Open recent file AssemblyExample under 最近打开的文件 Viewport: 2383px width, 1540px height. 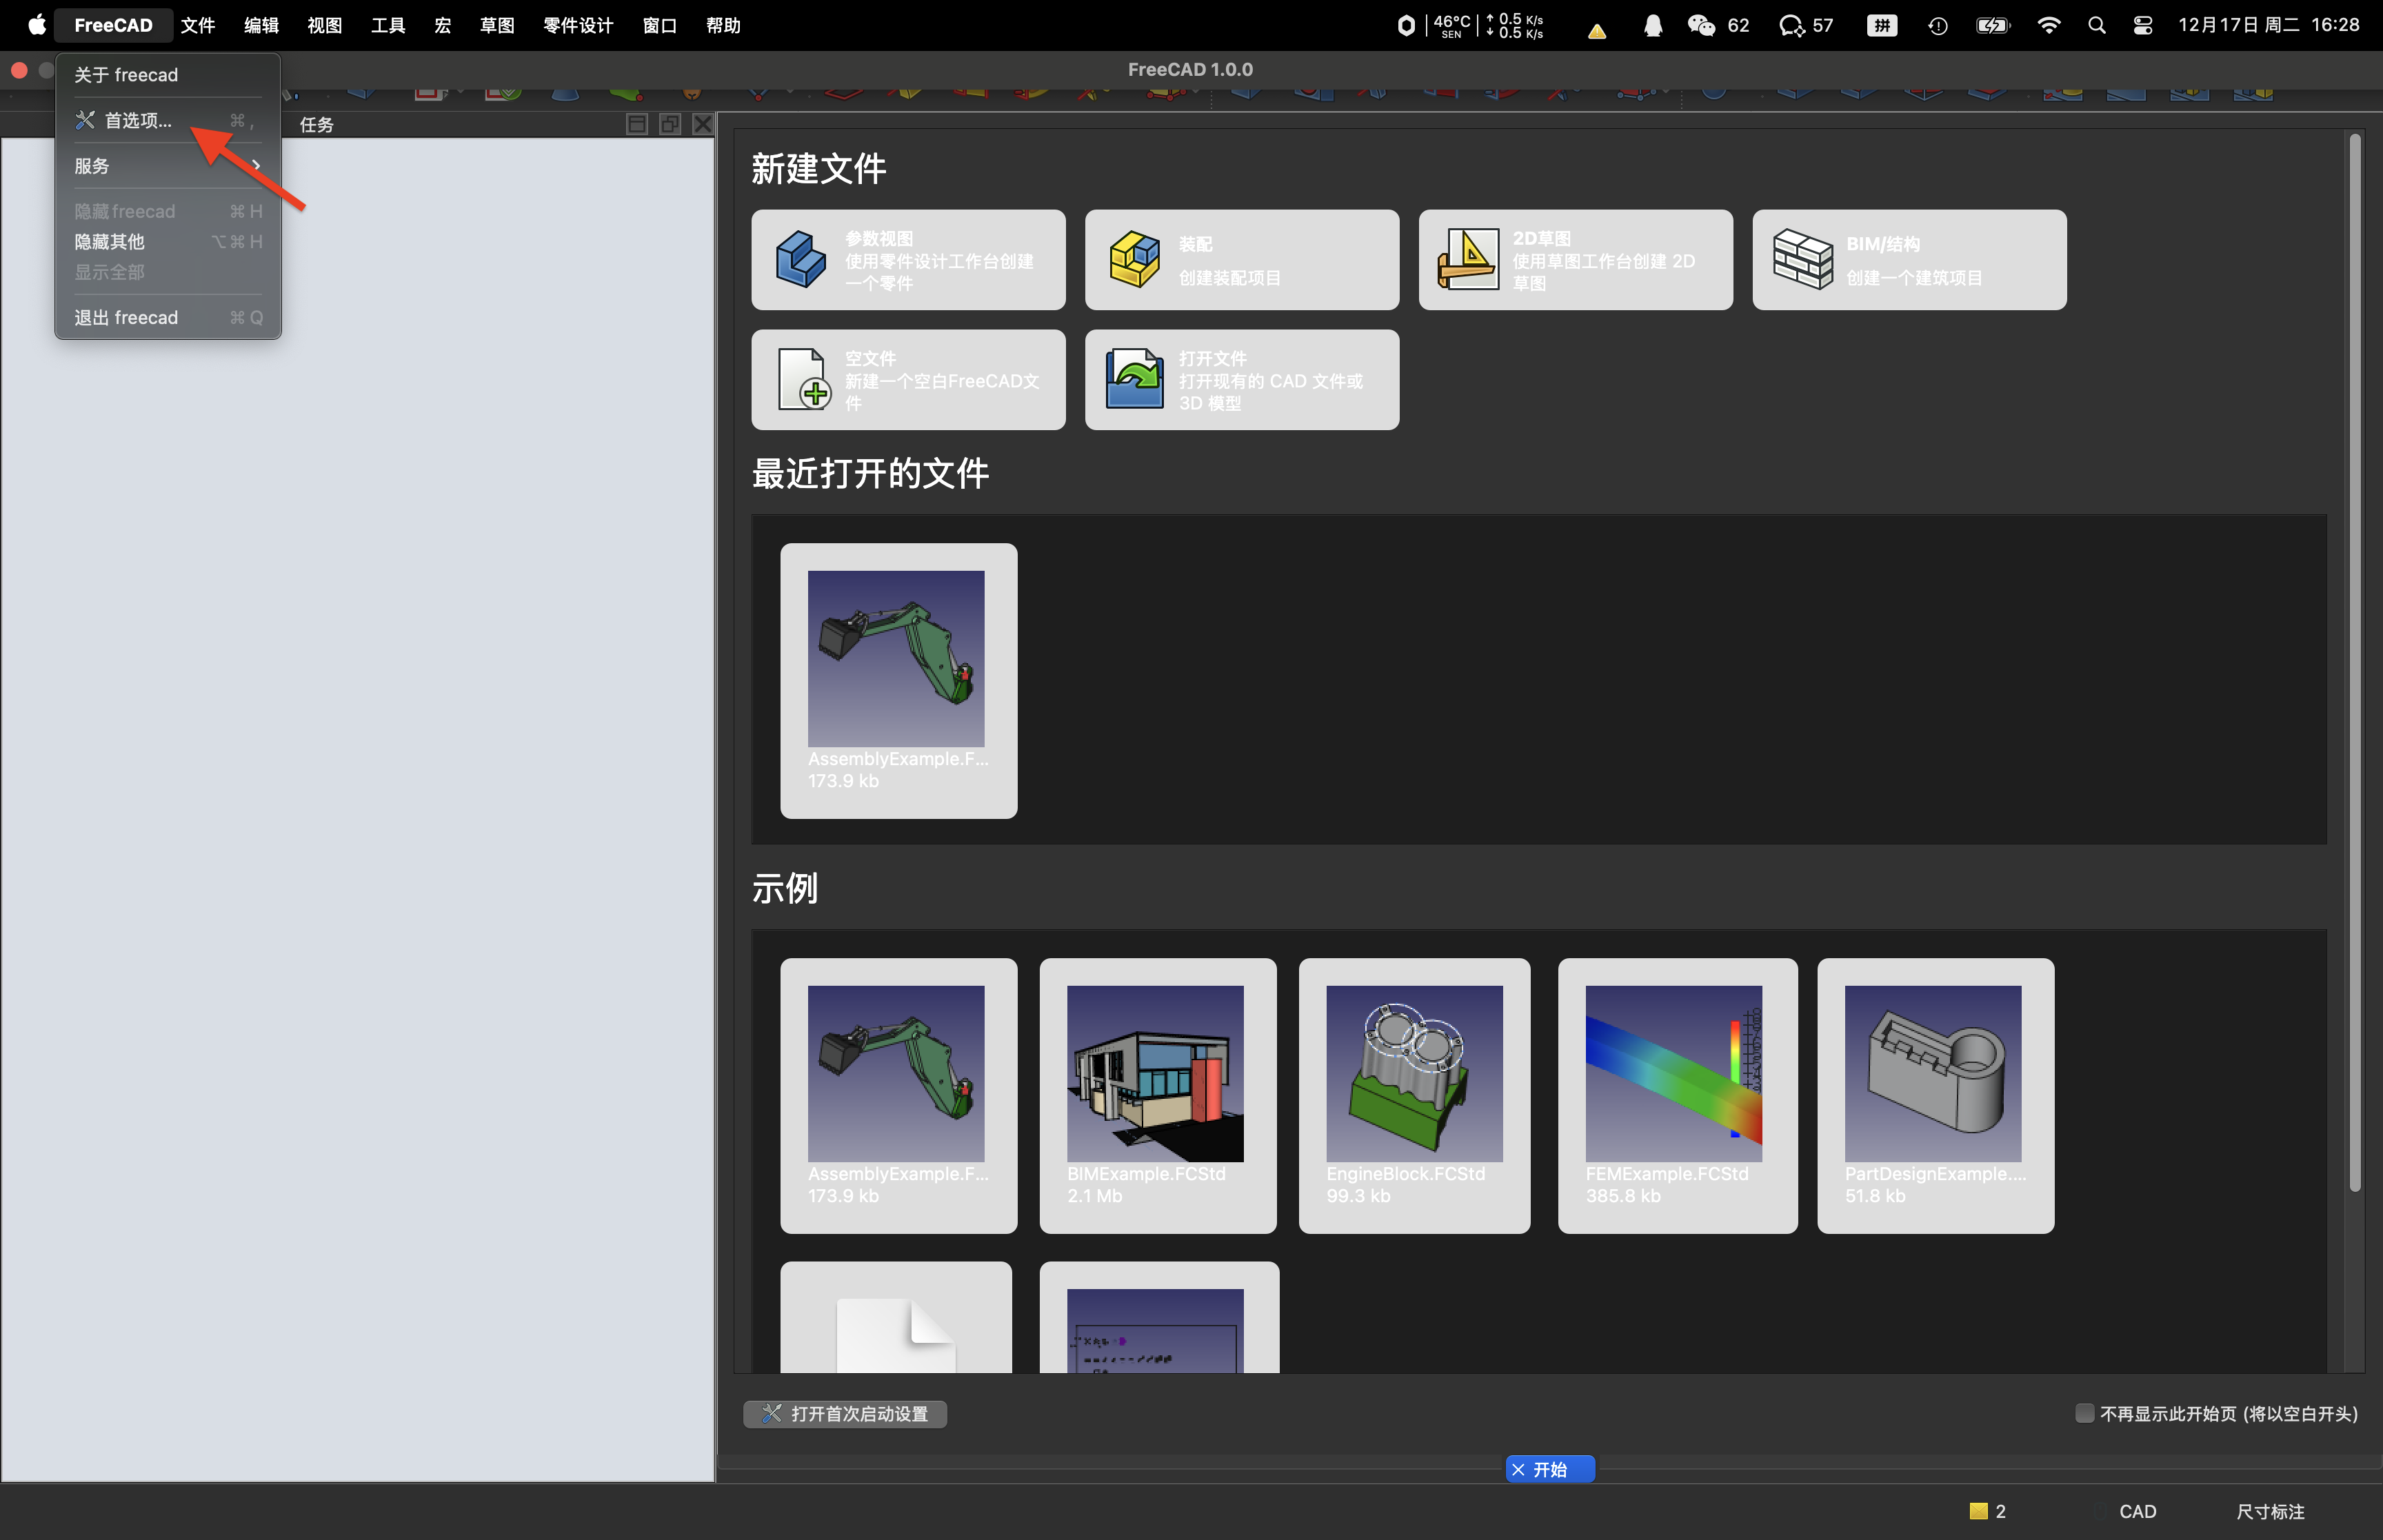pos(899,681)
